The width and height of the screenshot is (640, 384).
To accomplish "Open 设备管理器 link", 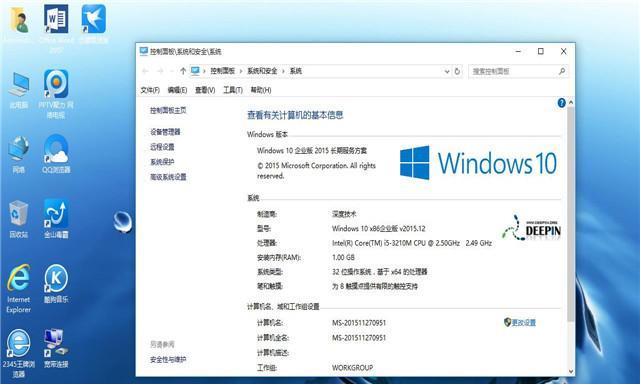I will [x=165, y=132].
